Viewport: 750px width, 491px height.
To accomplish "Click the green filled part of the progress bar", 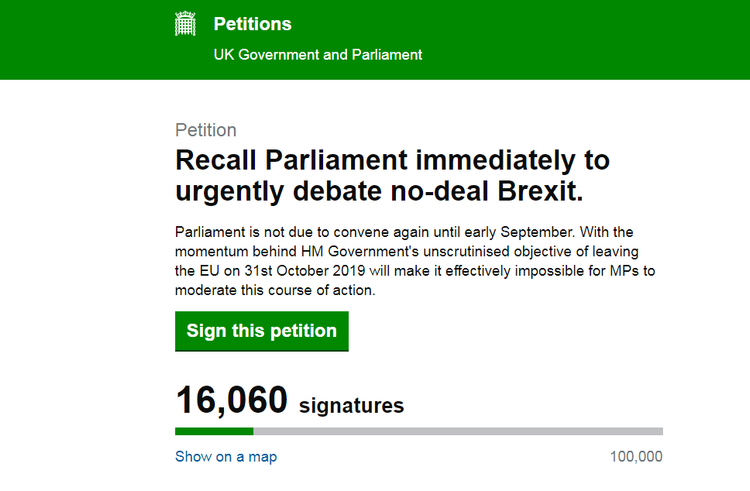I will 214,431.
